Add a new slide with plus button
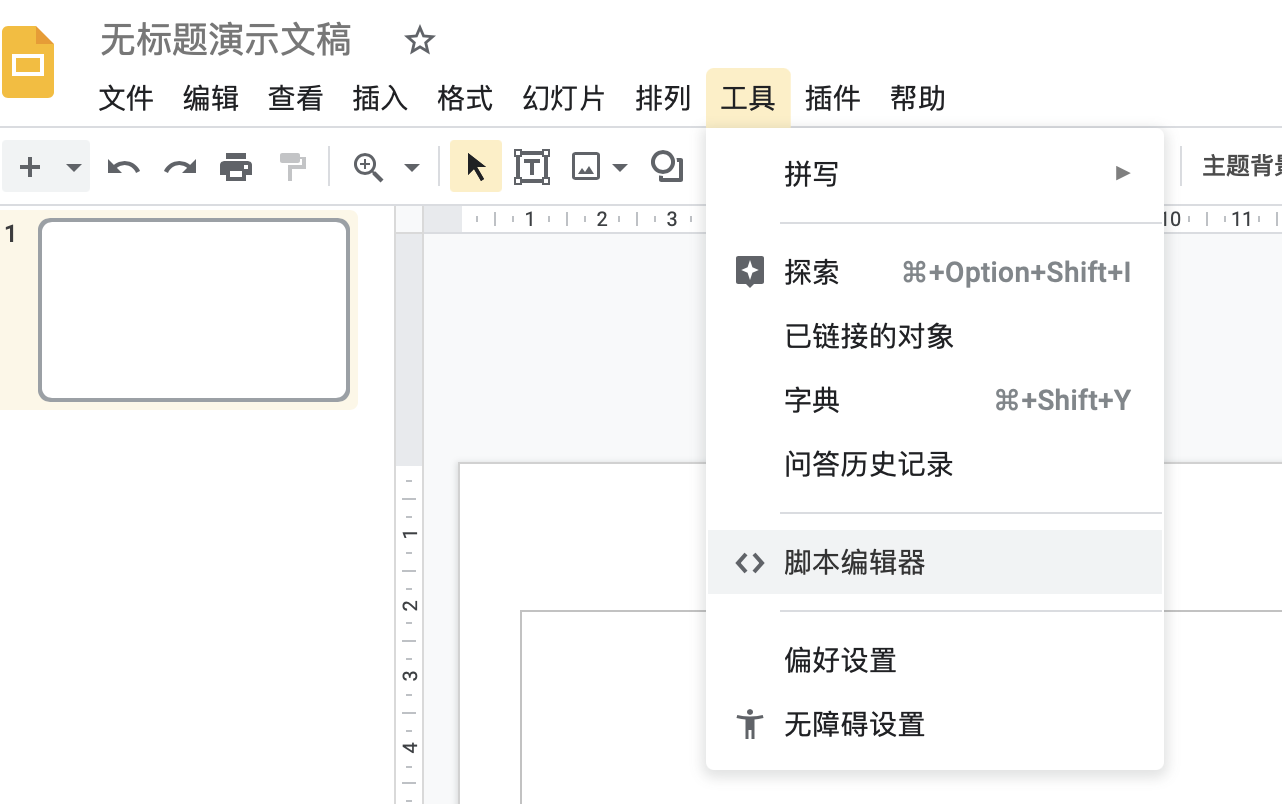Viewport: 1282px width, 804px height. [30, 166]
